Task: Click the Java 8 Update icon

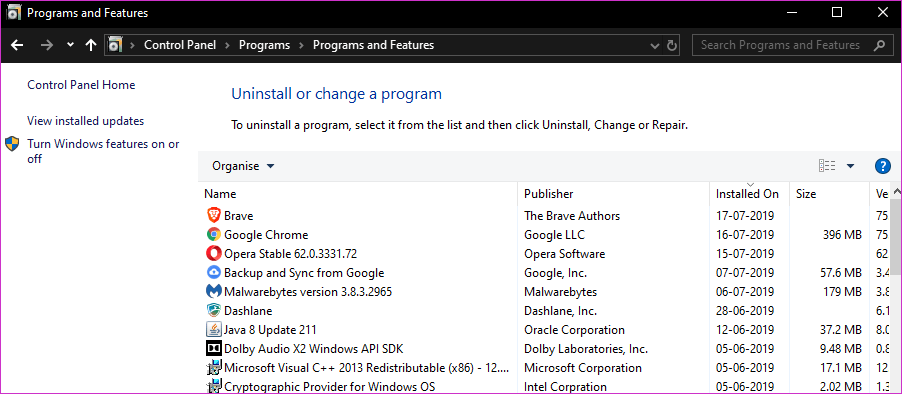Action: point(213,330)
